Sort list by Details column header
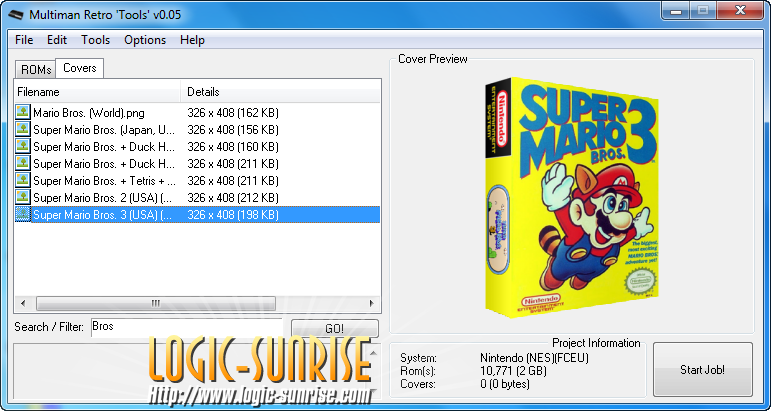This screenshot has height=411, width=771. coord(281,92)
